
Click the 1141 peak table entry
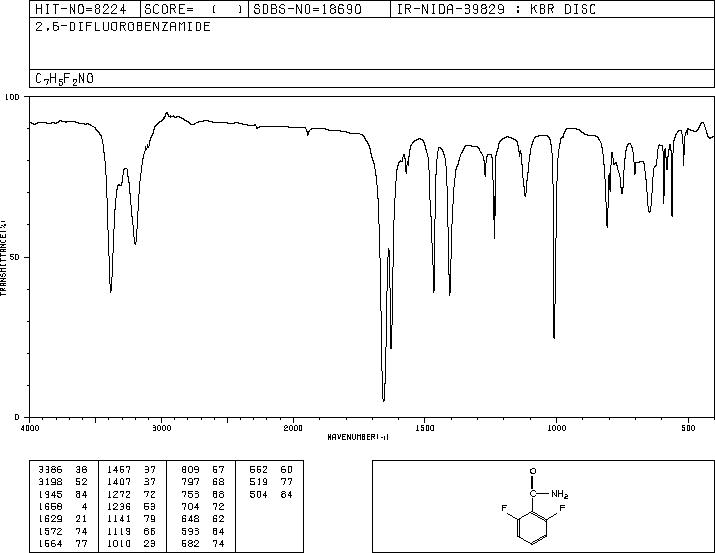131,519
